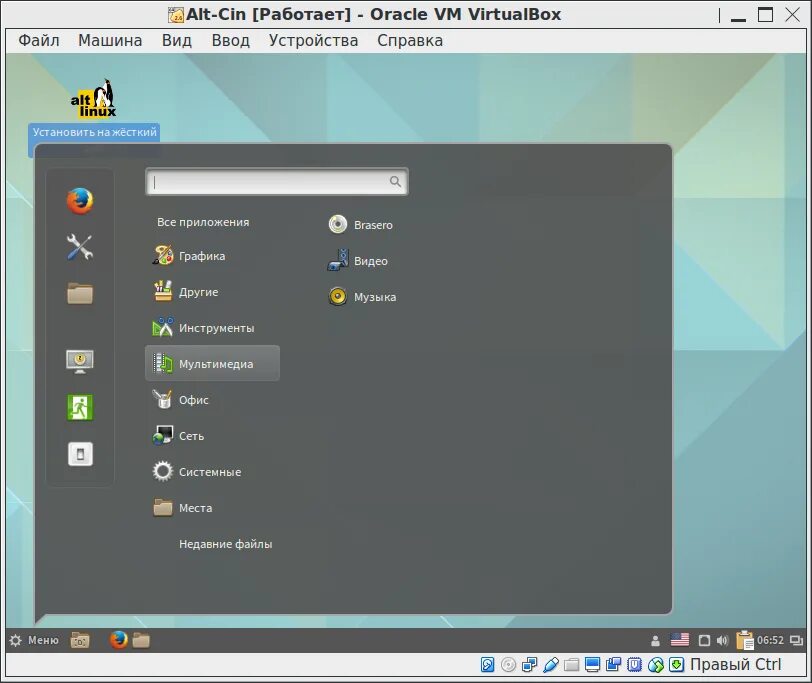Click VirtualBox video capture status indicator
Viewport: 812px width, 683px height.
click(x=614, y=664)
